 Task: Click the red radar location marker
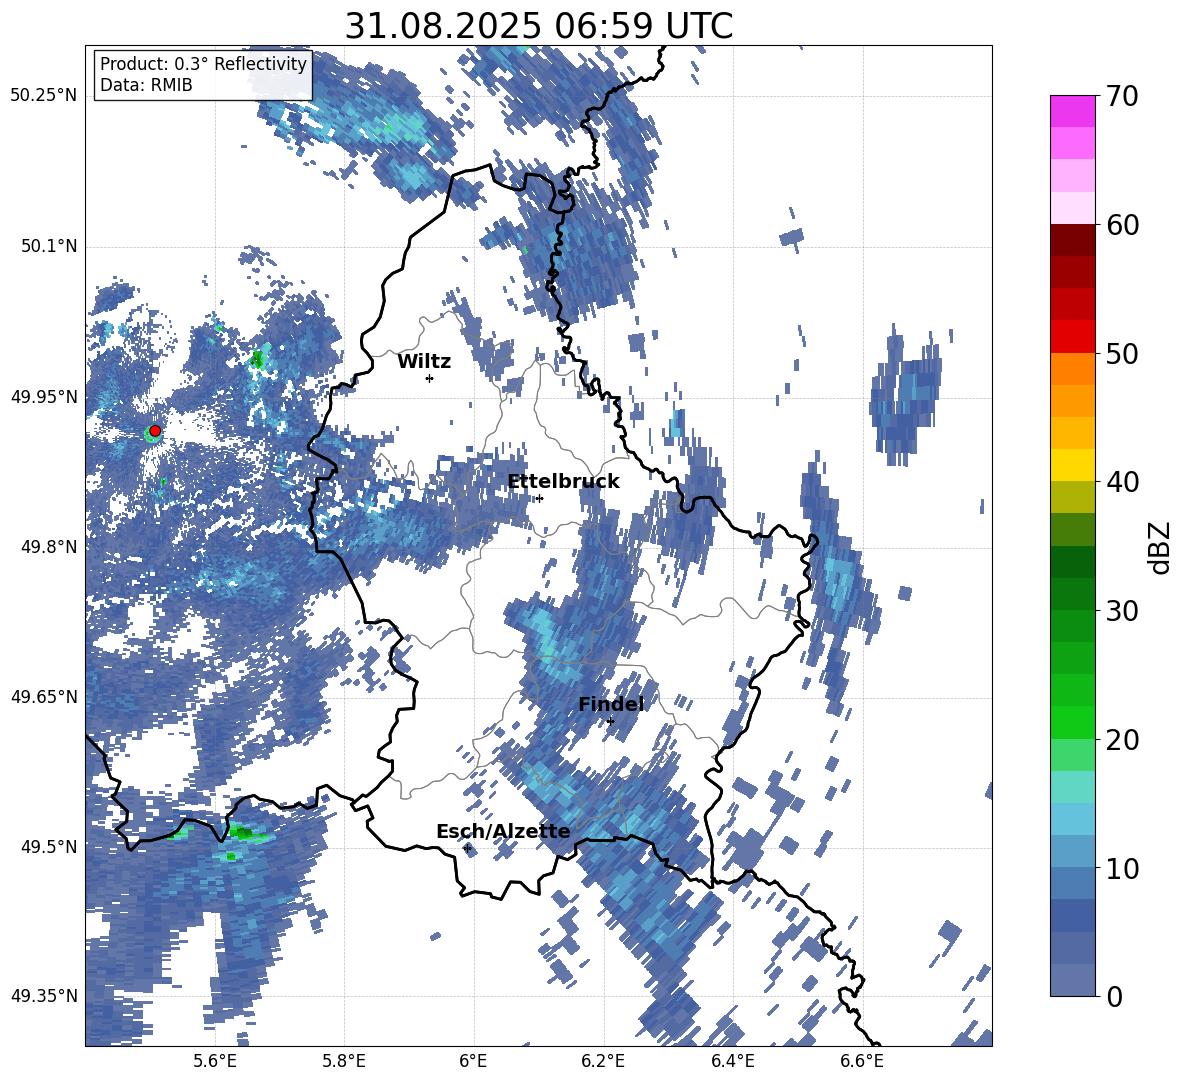tap(155, 430)
